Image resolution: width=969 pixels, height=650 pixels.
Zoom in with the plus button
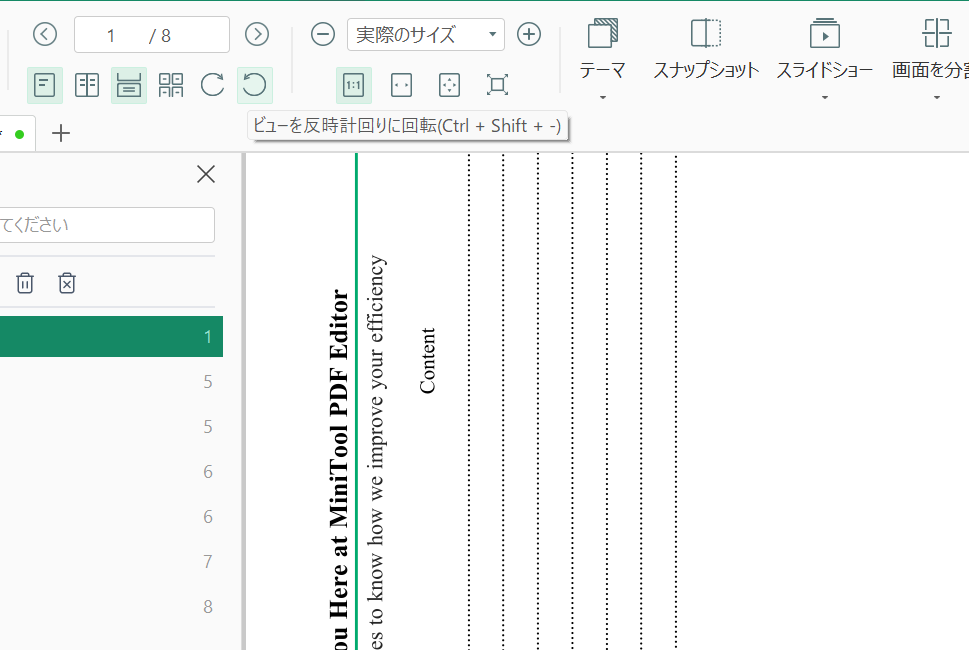tap(529, 34)
